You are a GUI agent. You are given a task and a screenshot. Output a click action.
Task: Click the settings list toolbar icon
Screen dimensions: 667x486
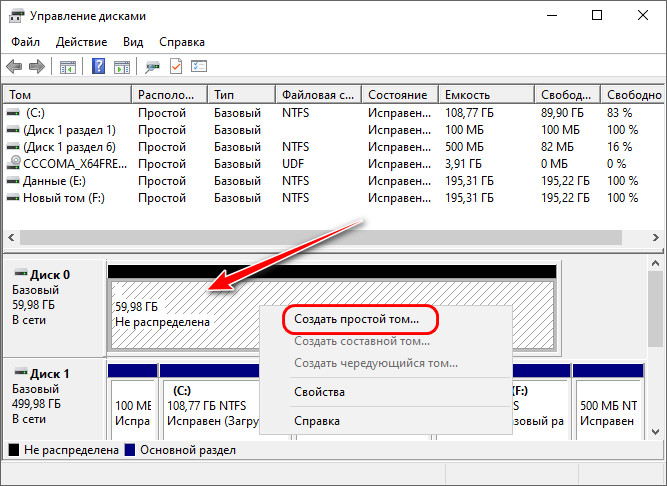[199, 66]
